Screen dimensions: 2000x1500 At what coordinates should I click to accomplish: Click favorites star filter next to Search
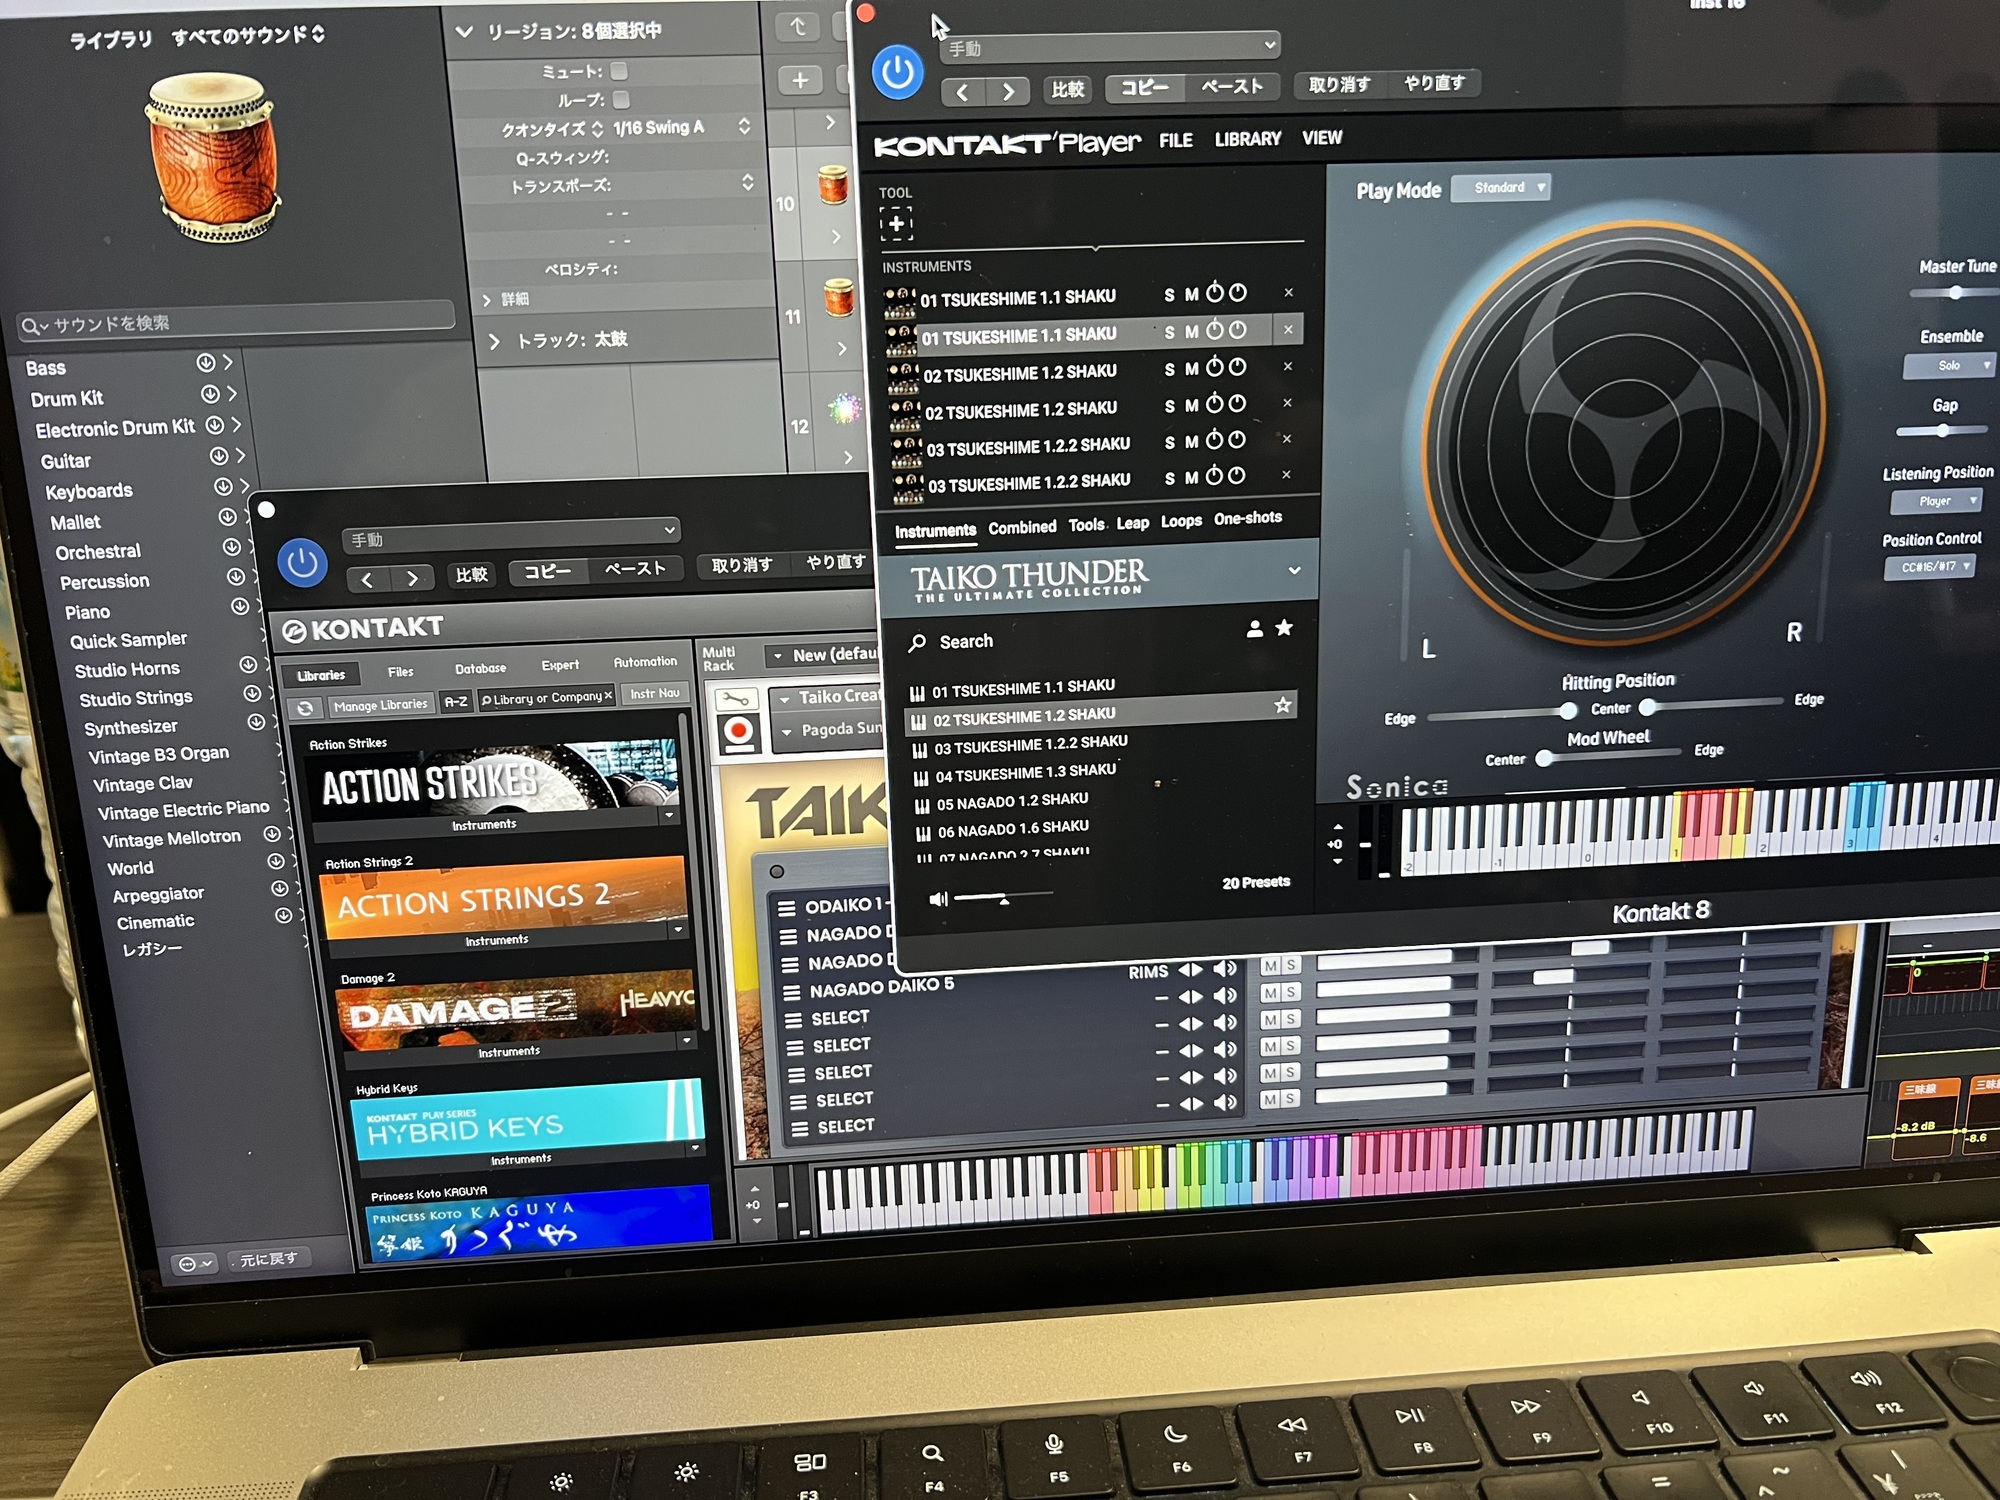point(1284,627)
